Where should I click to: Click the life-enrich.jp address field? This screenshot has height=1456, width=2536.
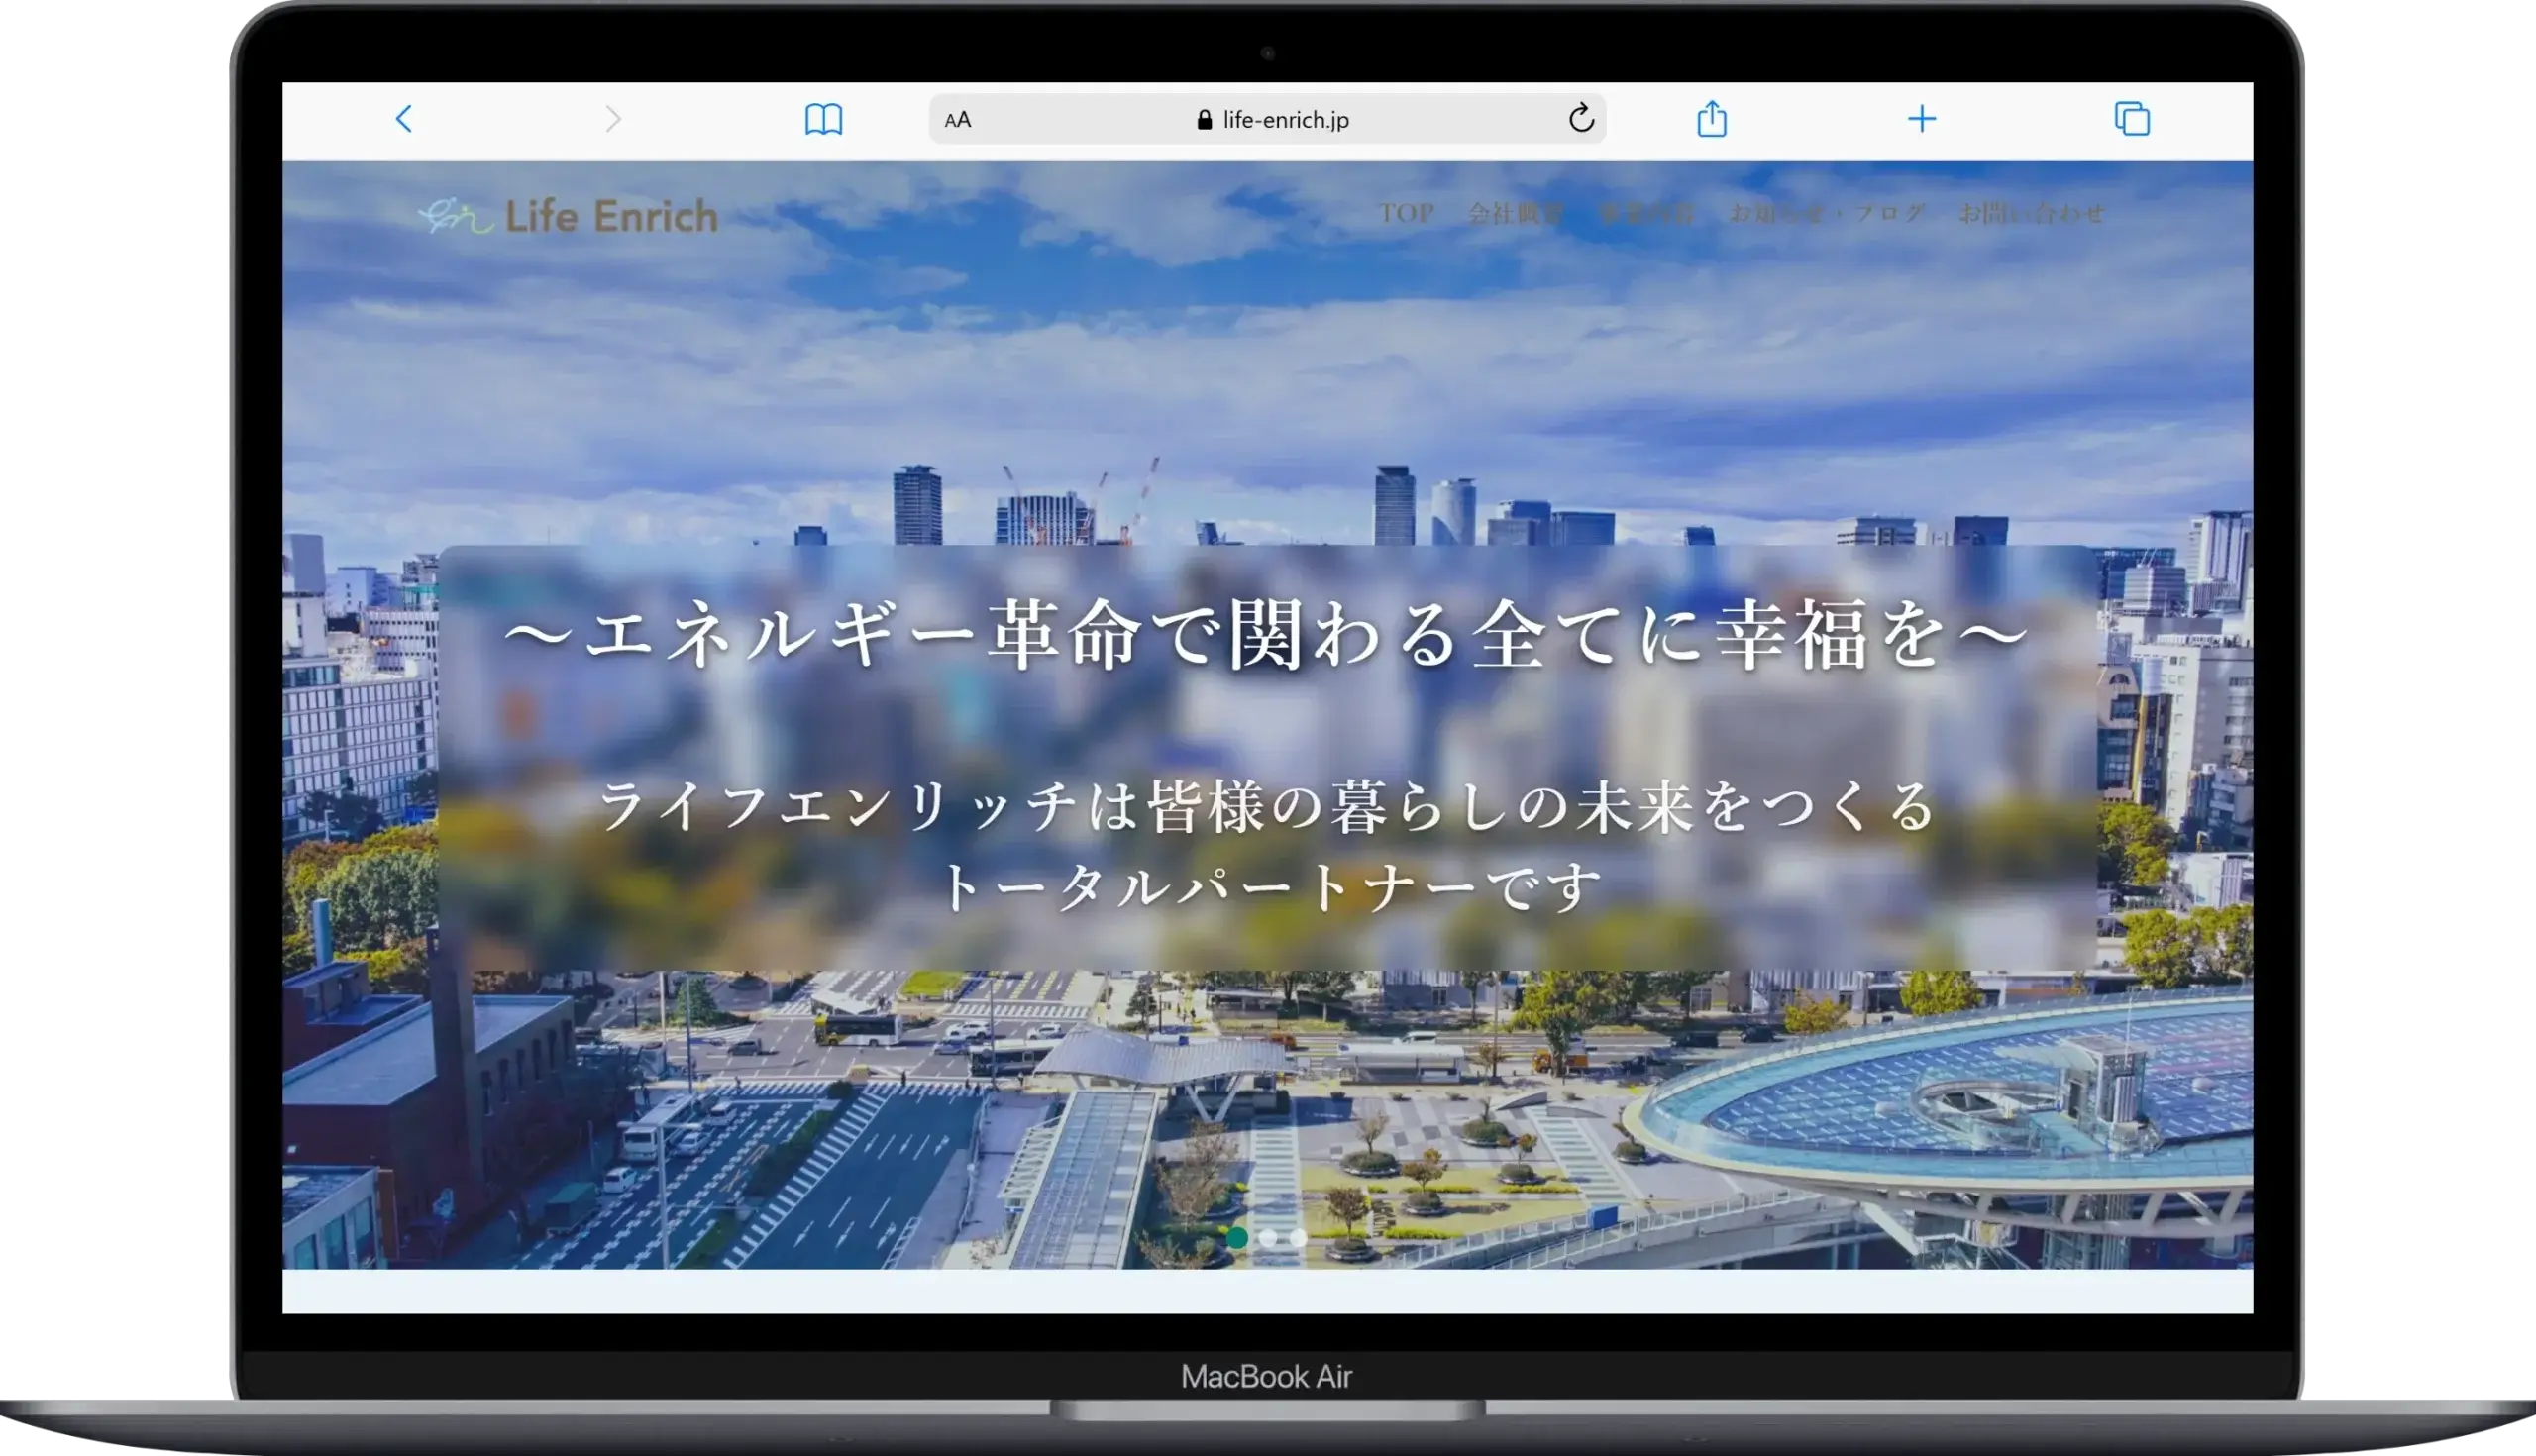(x=1285, y=120)
